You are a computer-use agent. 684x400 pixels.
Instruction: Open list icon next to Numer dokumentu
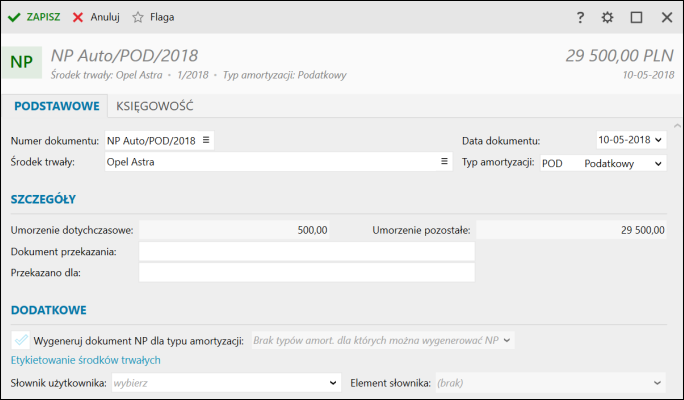pos(206,140)
